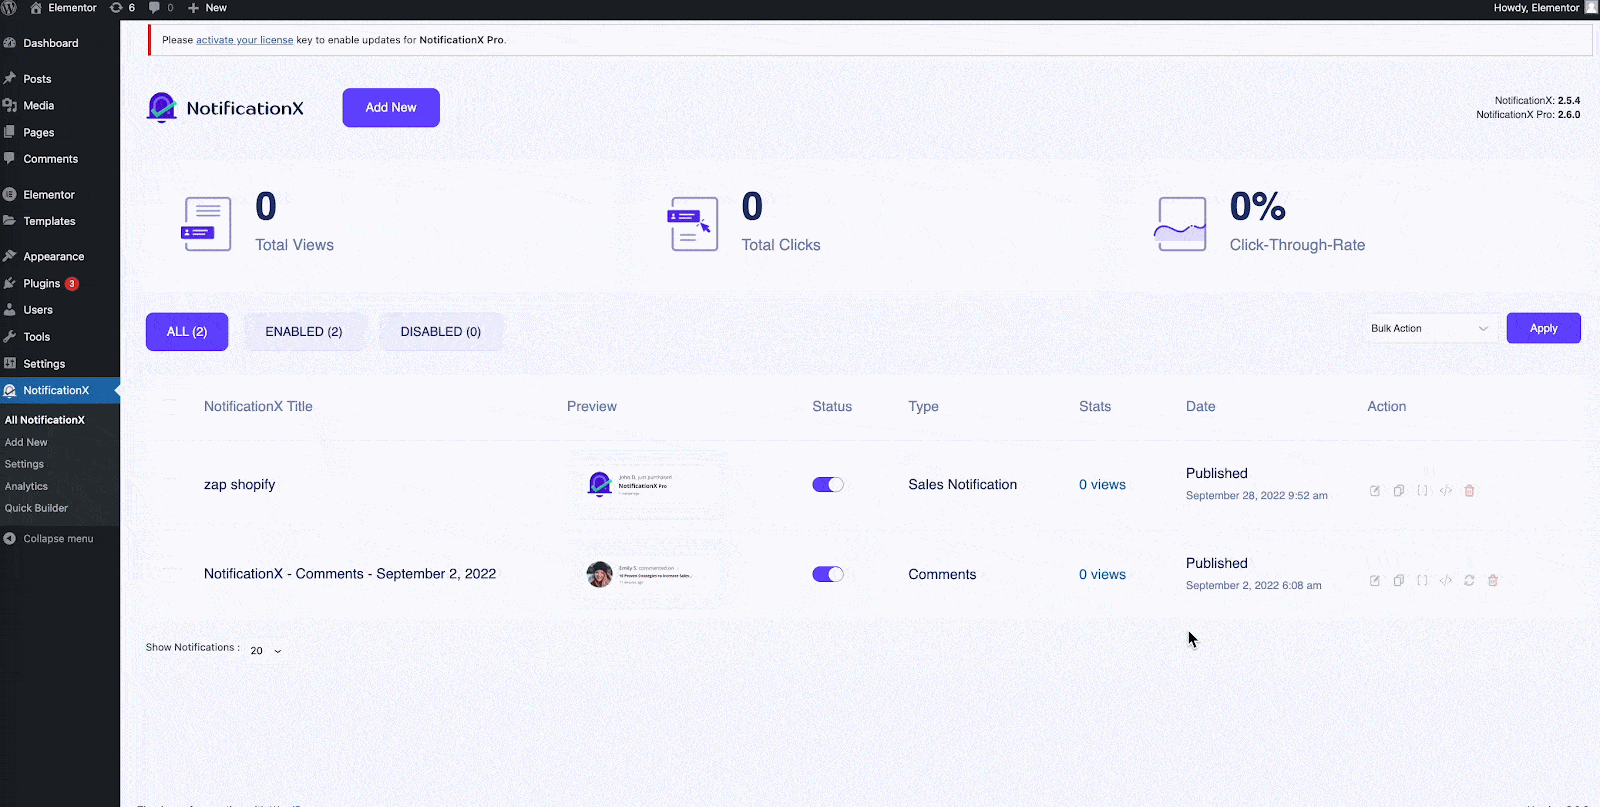Open Users in the sidebar menu
1600x807 pixels.
[x=38, y=310]
